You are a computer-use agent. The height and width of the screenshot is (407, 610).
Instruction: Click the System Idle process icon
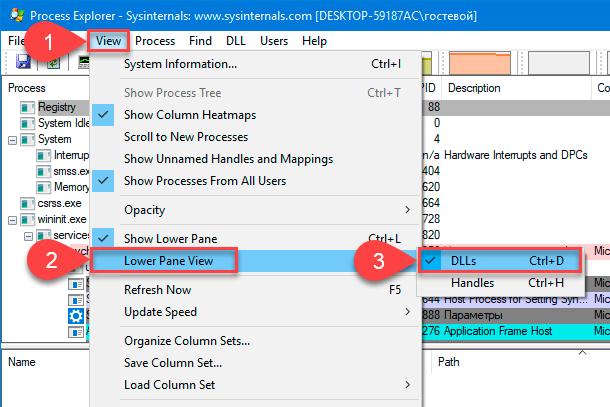click(27, 123)
